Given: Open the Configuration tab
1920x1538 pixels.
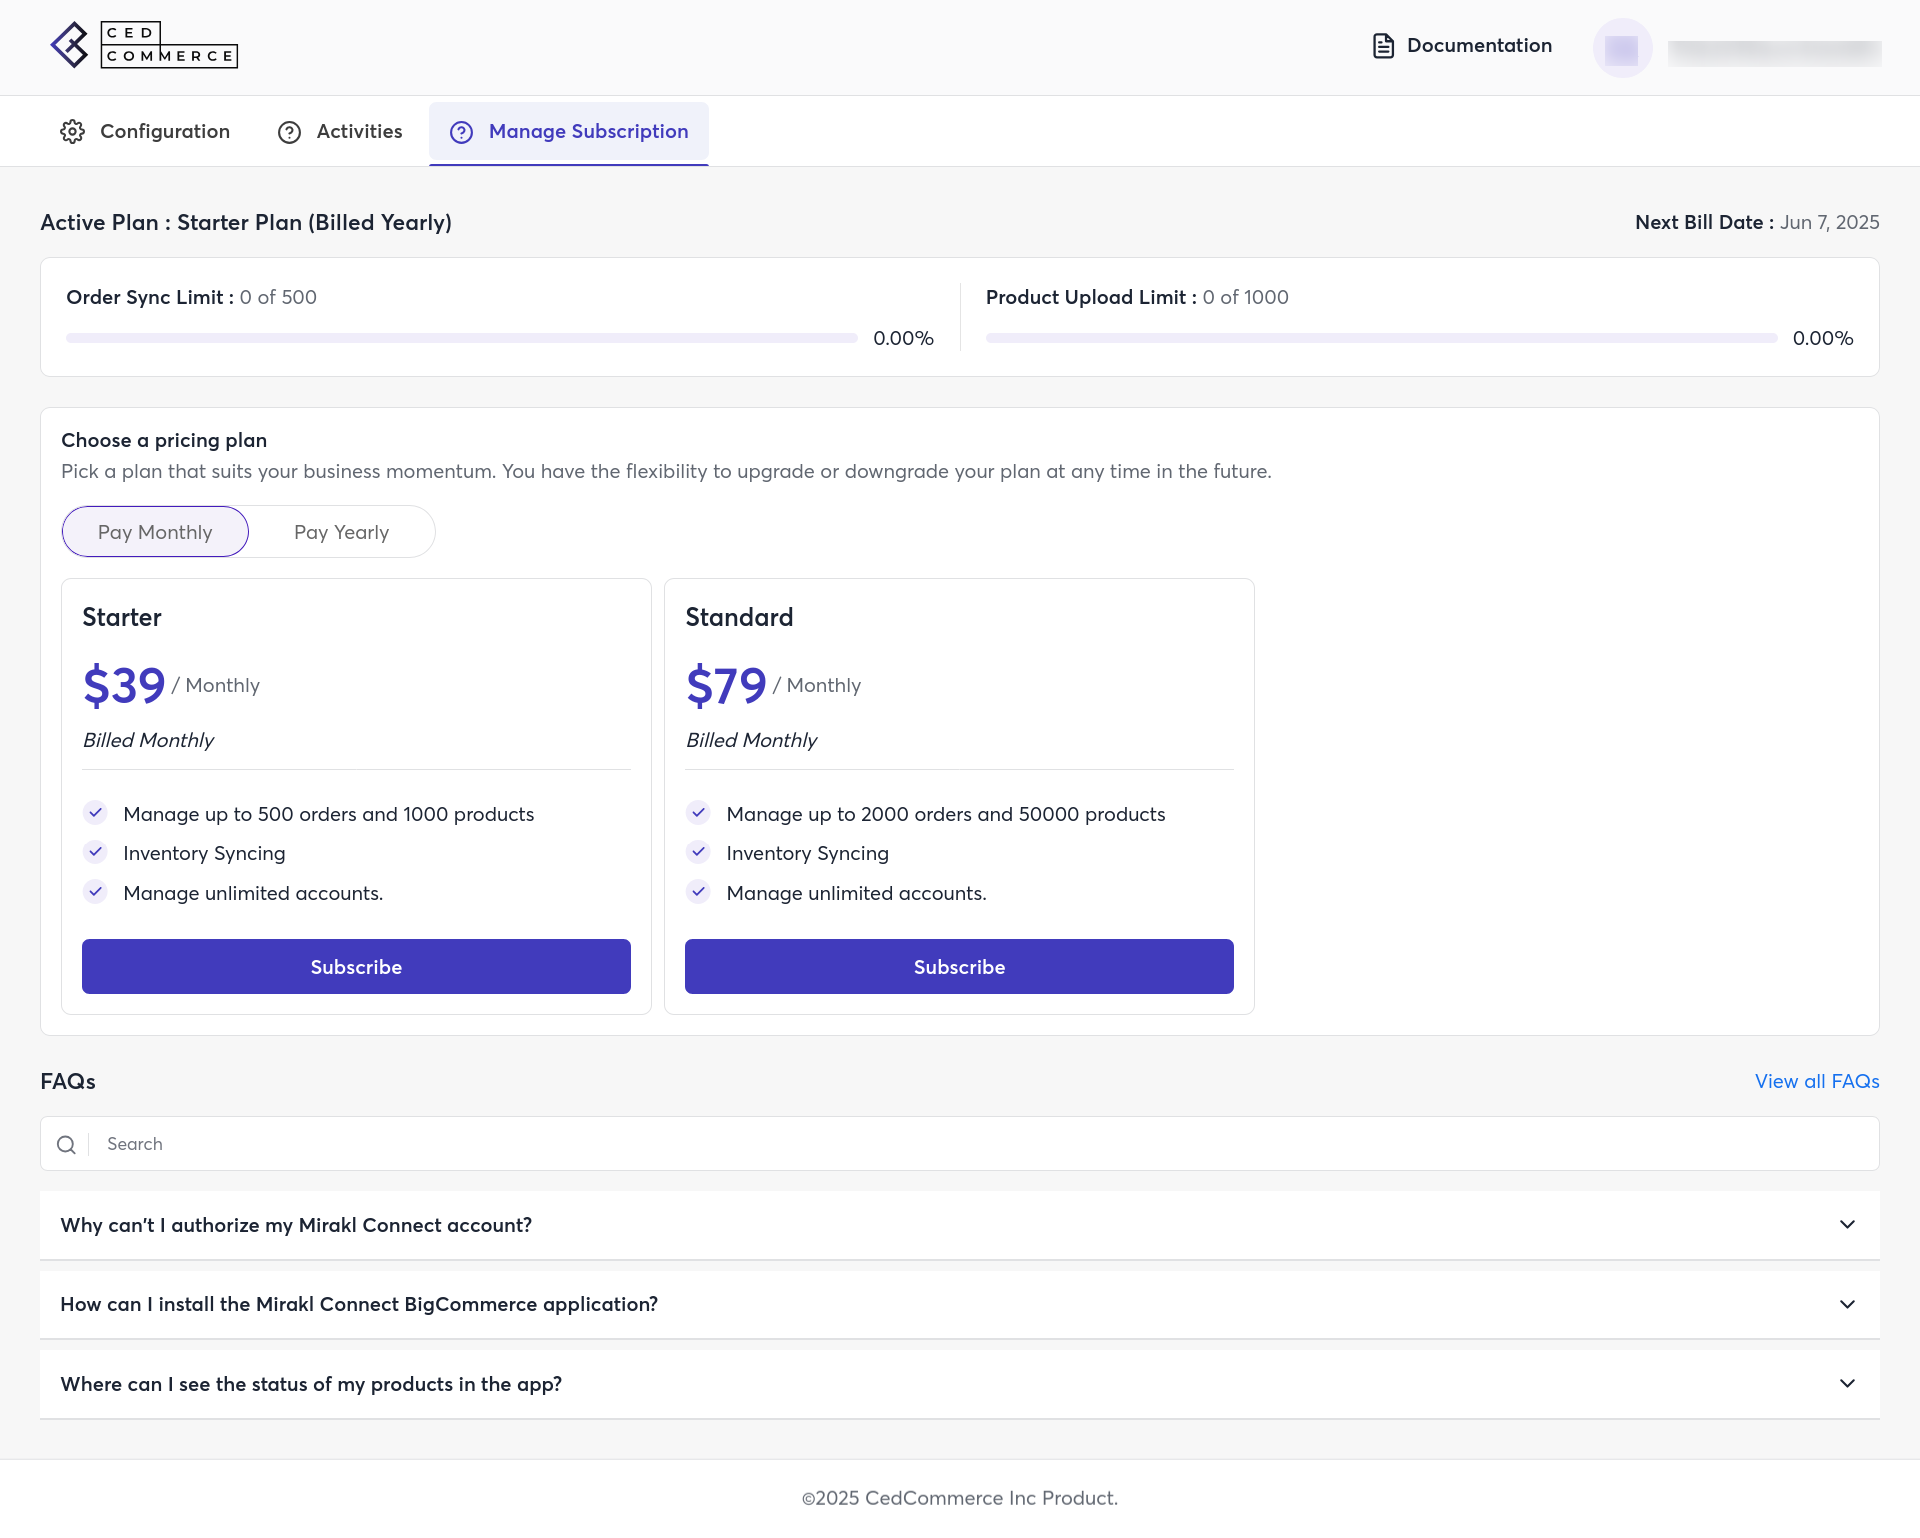Looking at the screenshot, I should (146, 132).
